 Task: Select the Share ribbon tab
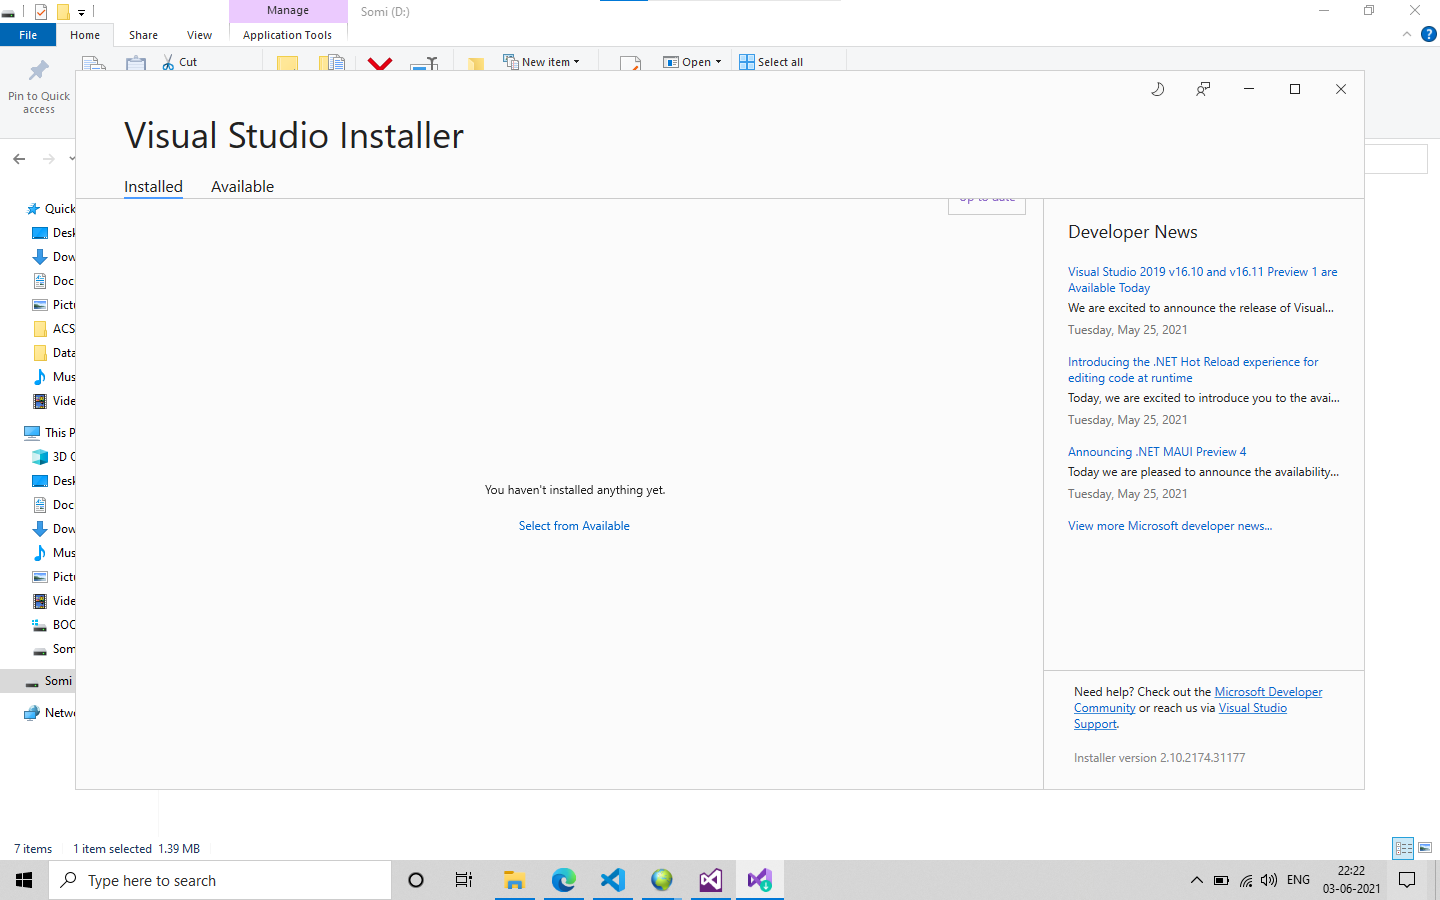coord(143,35)
